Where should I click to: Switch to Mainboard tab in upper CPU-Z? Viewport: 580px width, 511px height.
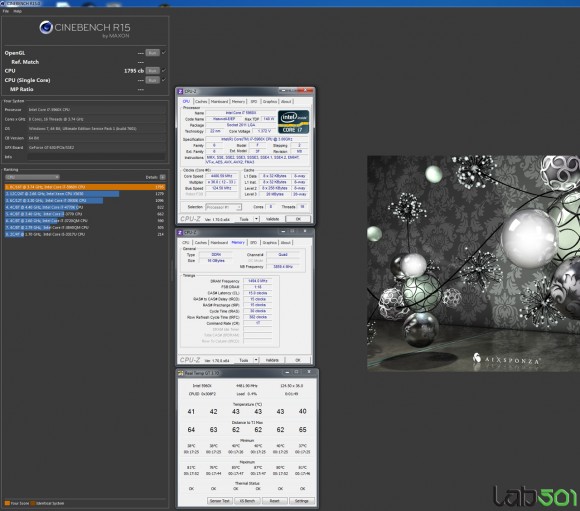pos(219,101)
